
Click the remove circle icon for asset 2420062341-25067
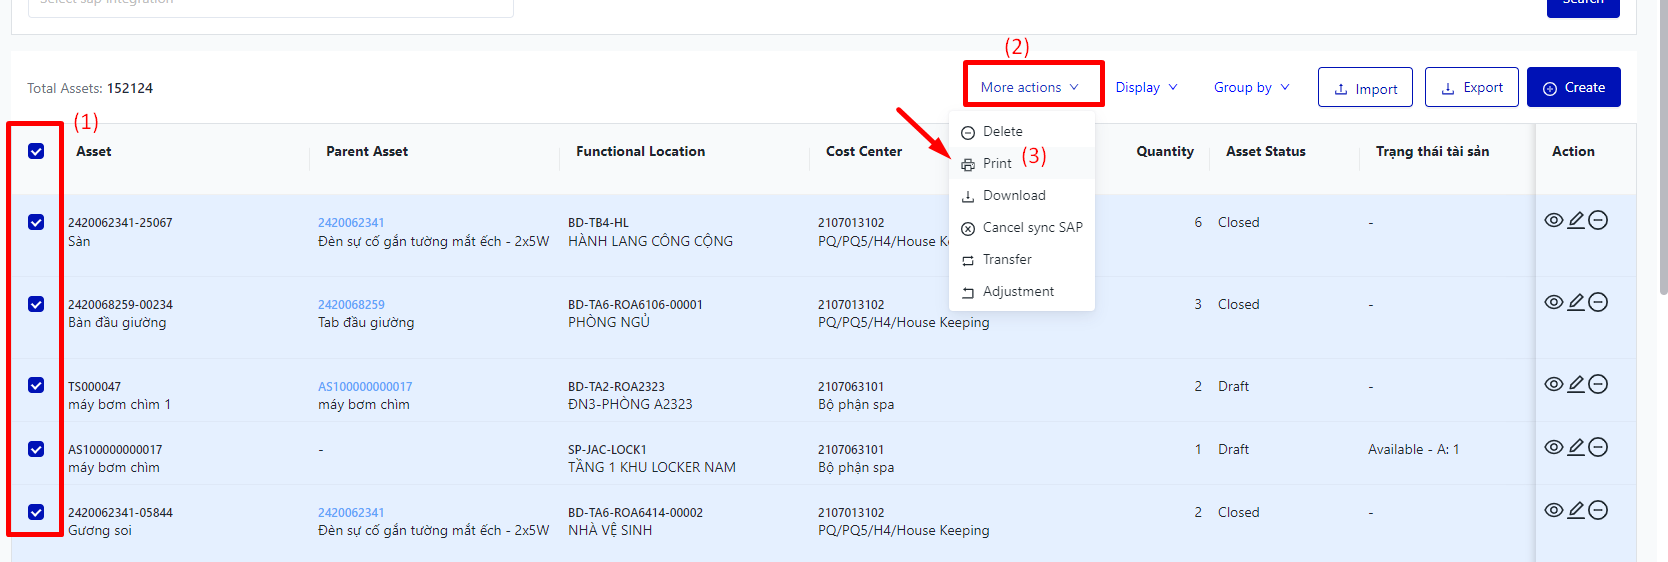tap(1598, 220)
